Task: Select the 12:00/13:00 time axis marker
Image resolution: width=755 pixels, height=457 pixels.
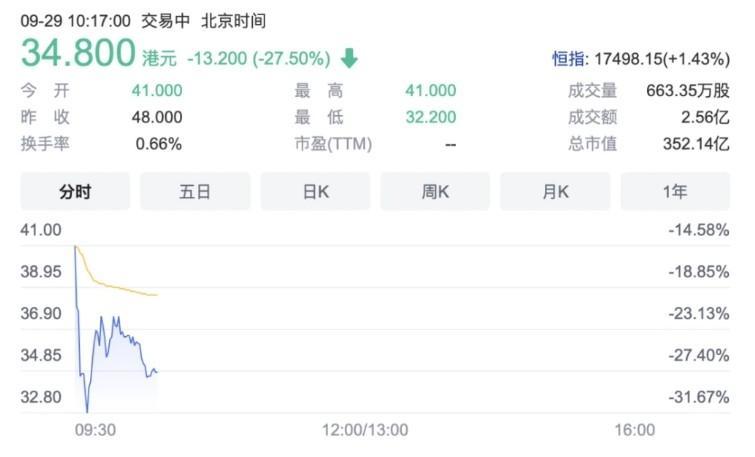Action: point(365,430)
